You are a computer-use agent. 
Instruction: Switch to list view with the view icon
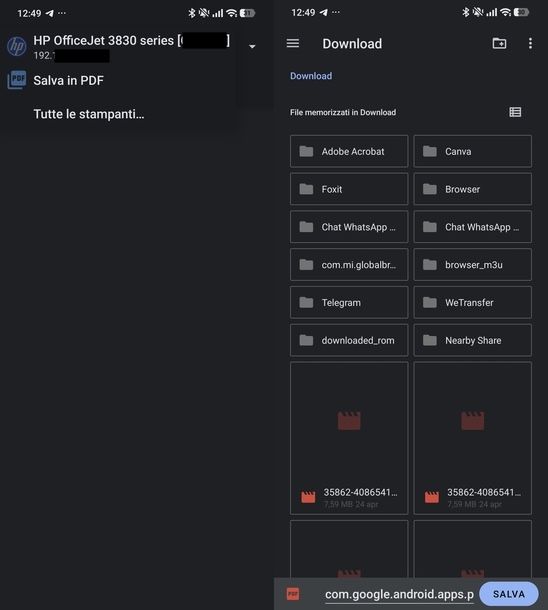[x=515, y=112]
